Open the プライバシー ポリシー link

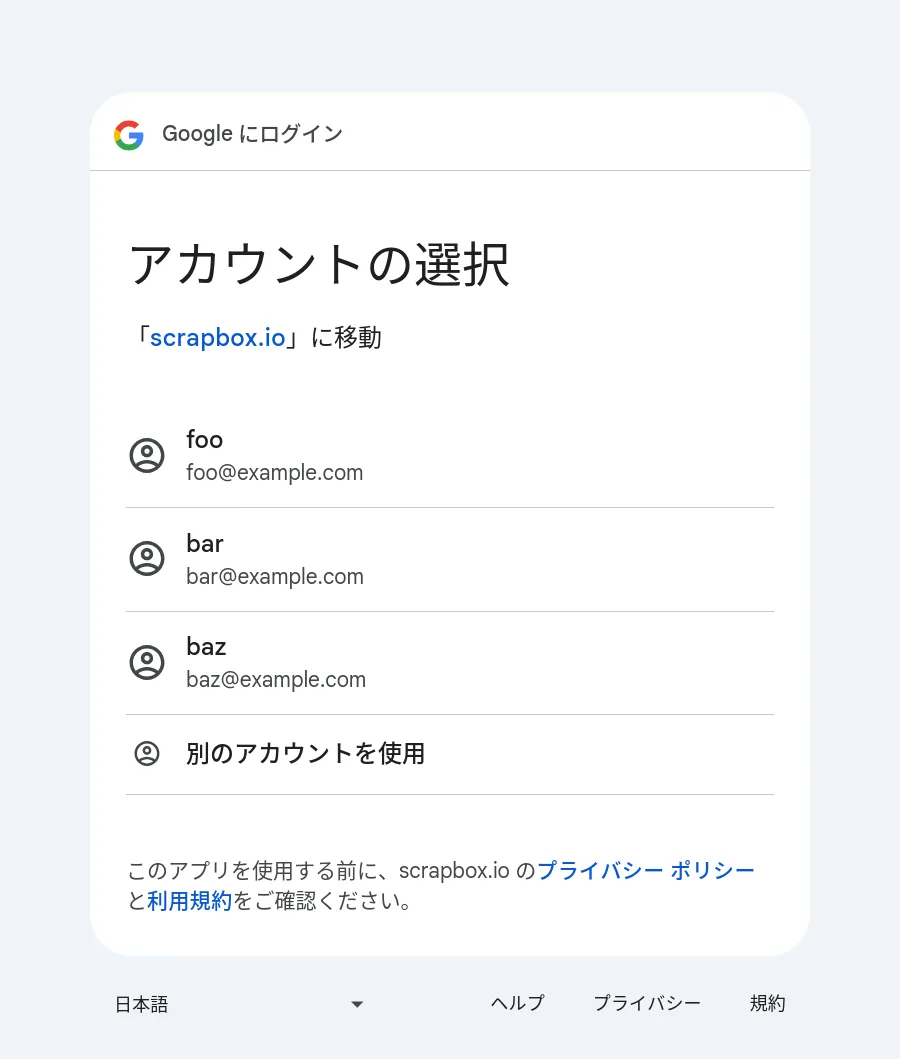coord(646,870)
